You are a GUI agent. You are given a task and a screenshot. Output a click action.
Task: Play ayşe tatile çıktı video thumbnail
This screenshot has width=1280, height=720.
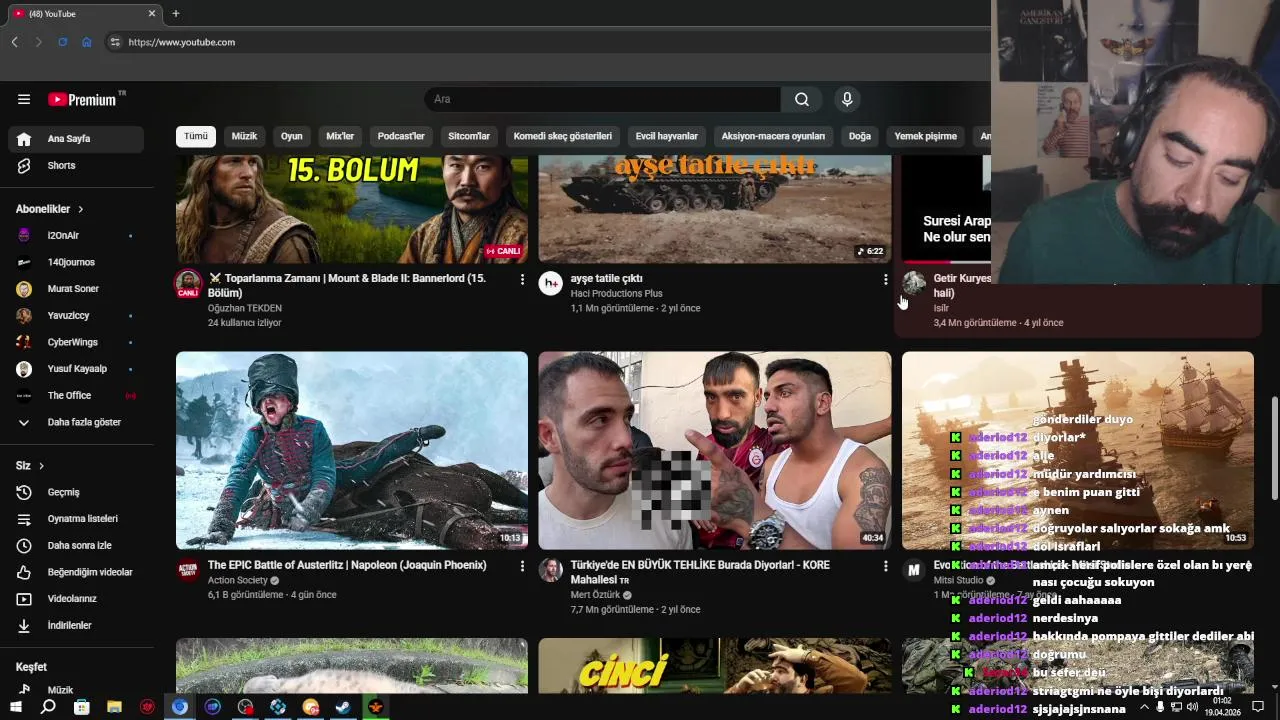[x=714, y=208]
